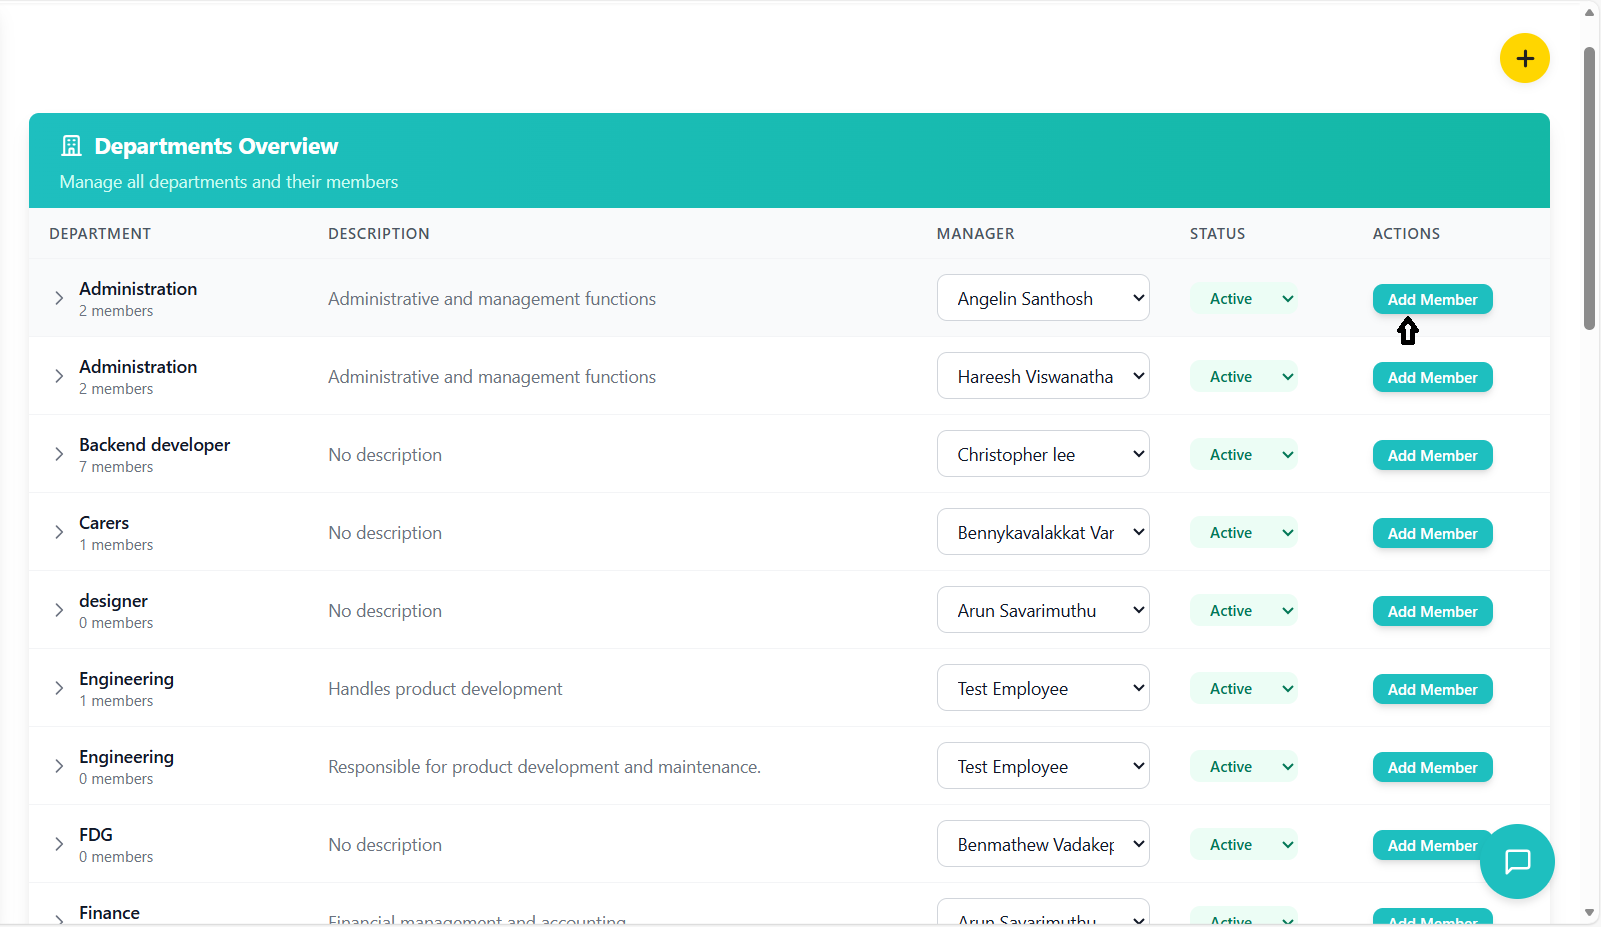The image size is (1601, 927).
Task: Change Active status for FDG department
Action: [1243, 845]
